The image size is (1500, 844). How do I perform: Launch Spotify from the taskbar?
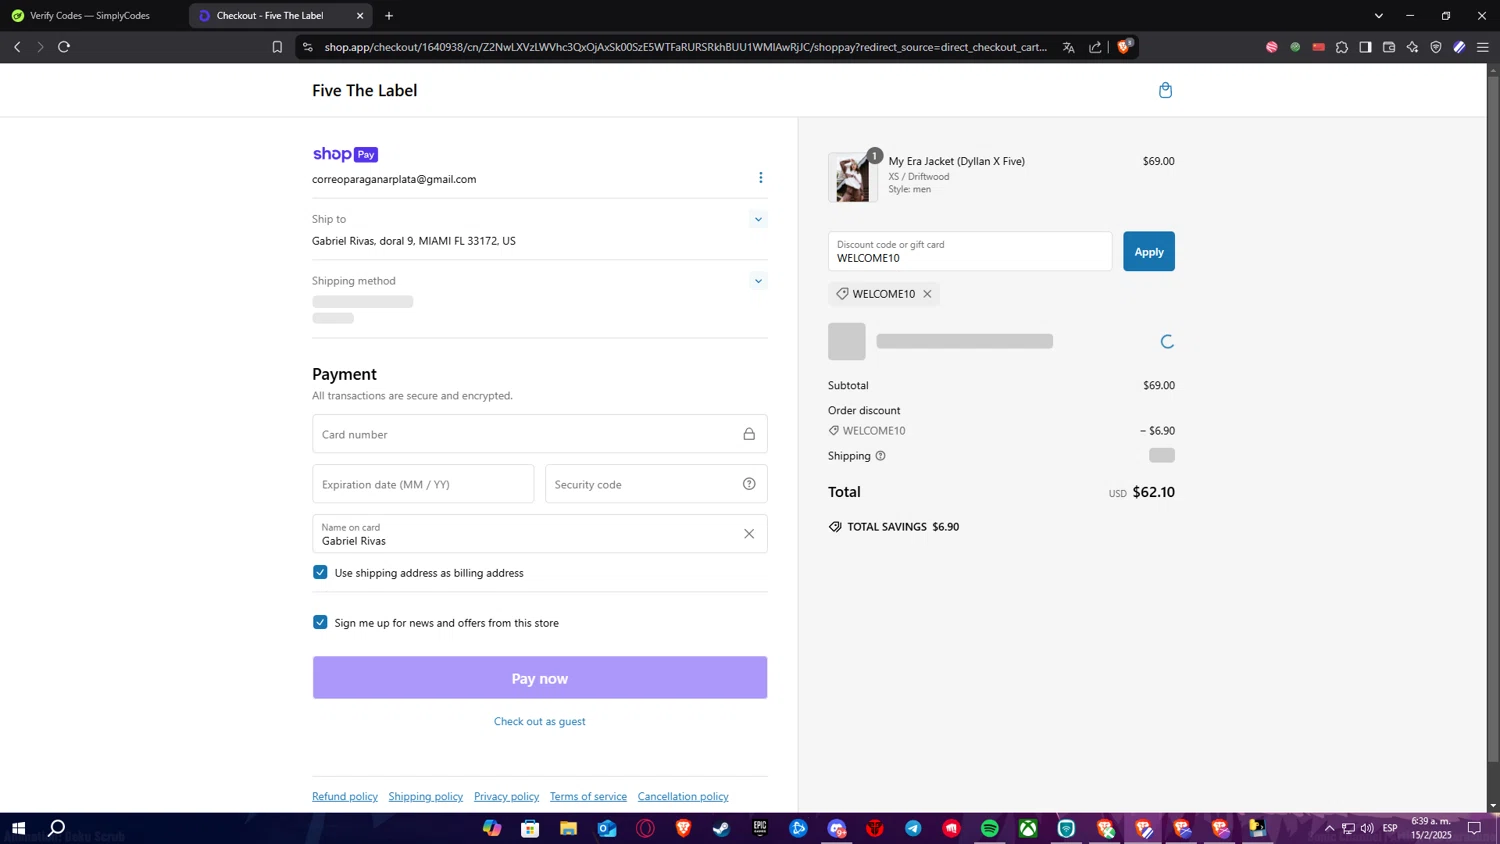click(989, 828)
